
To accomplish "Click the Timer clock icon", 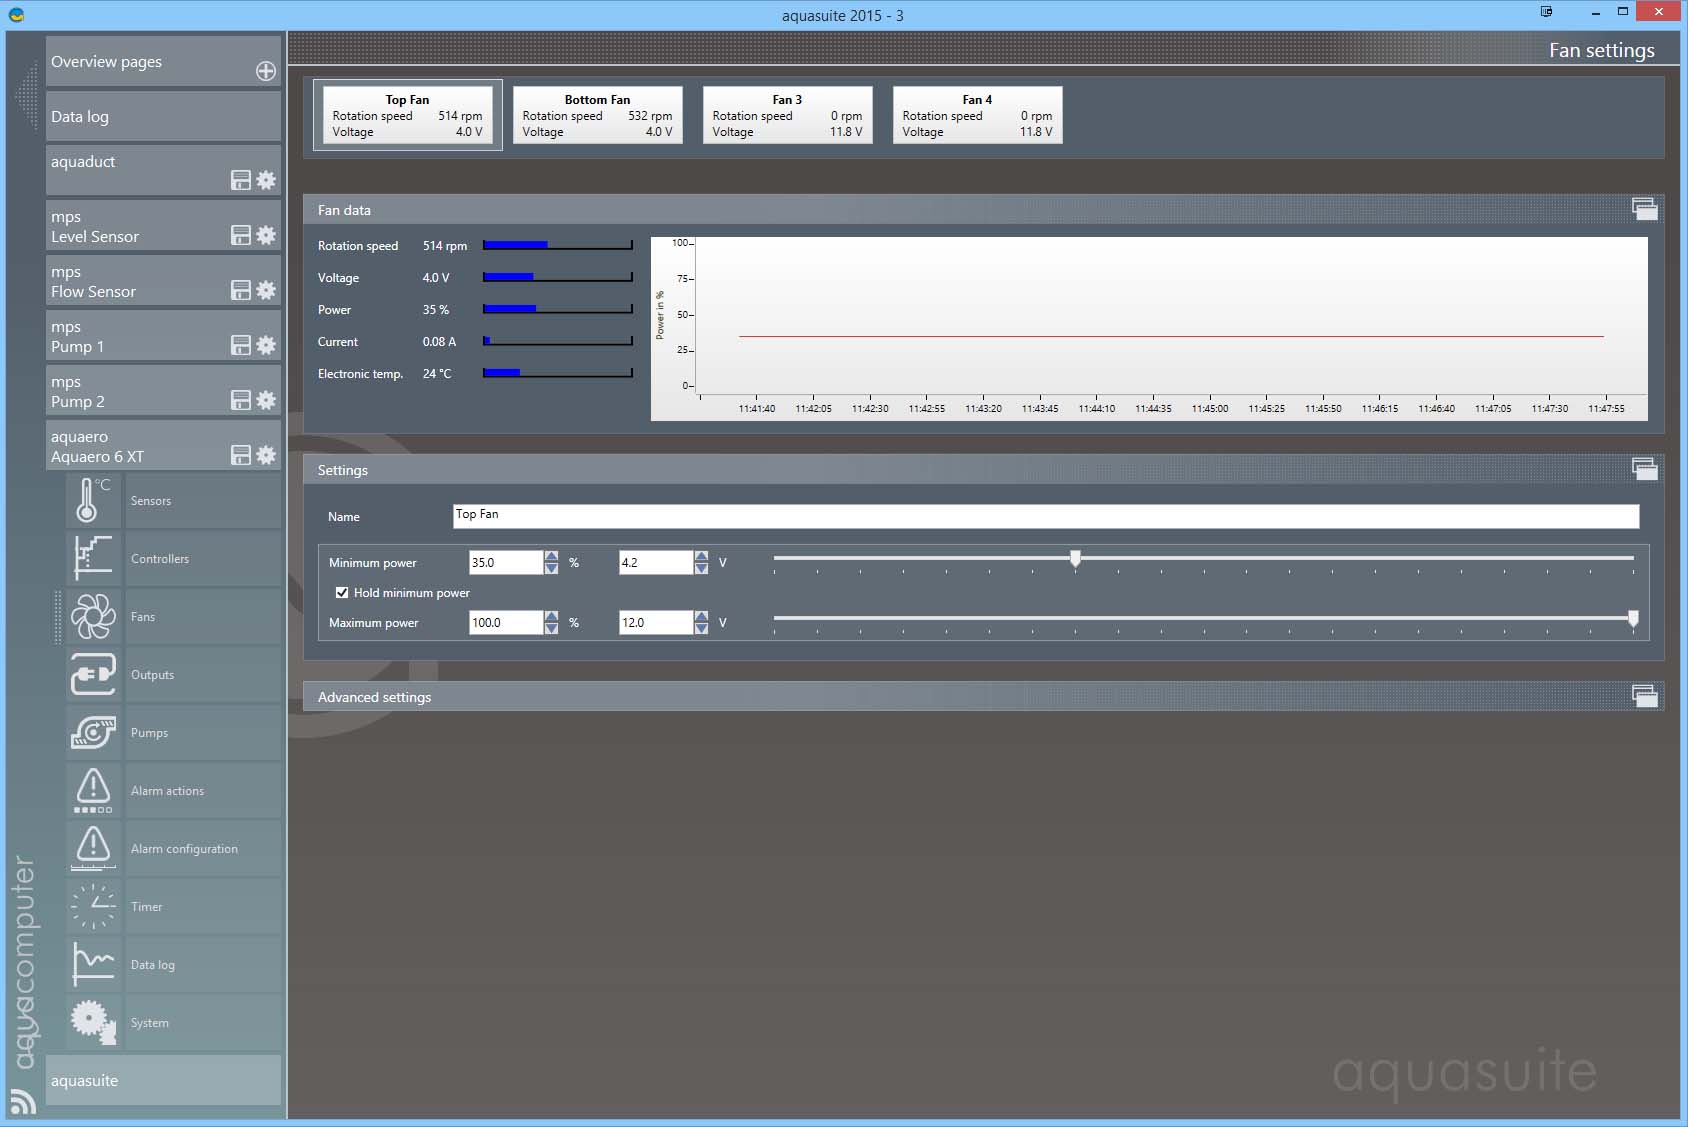I will coord(92,906).
